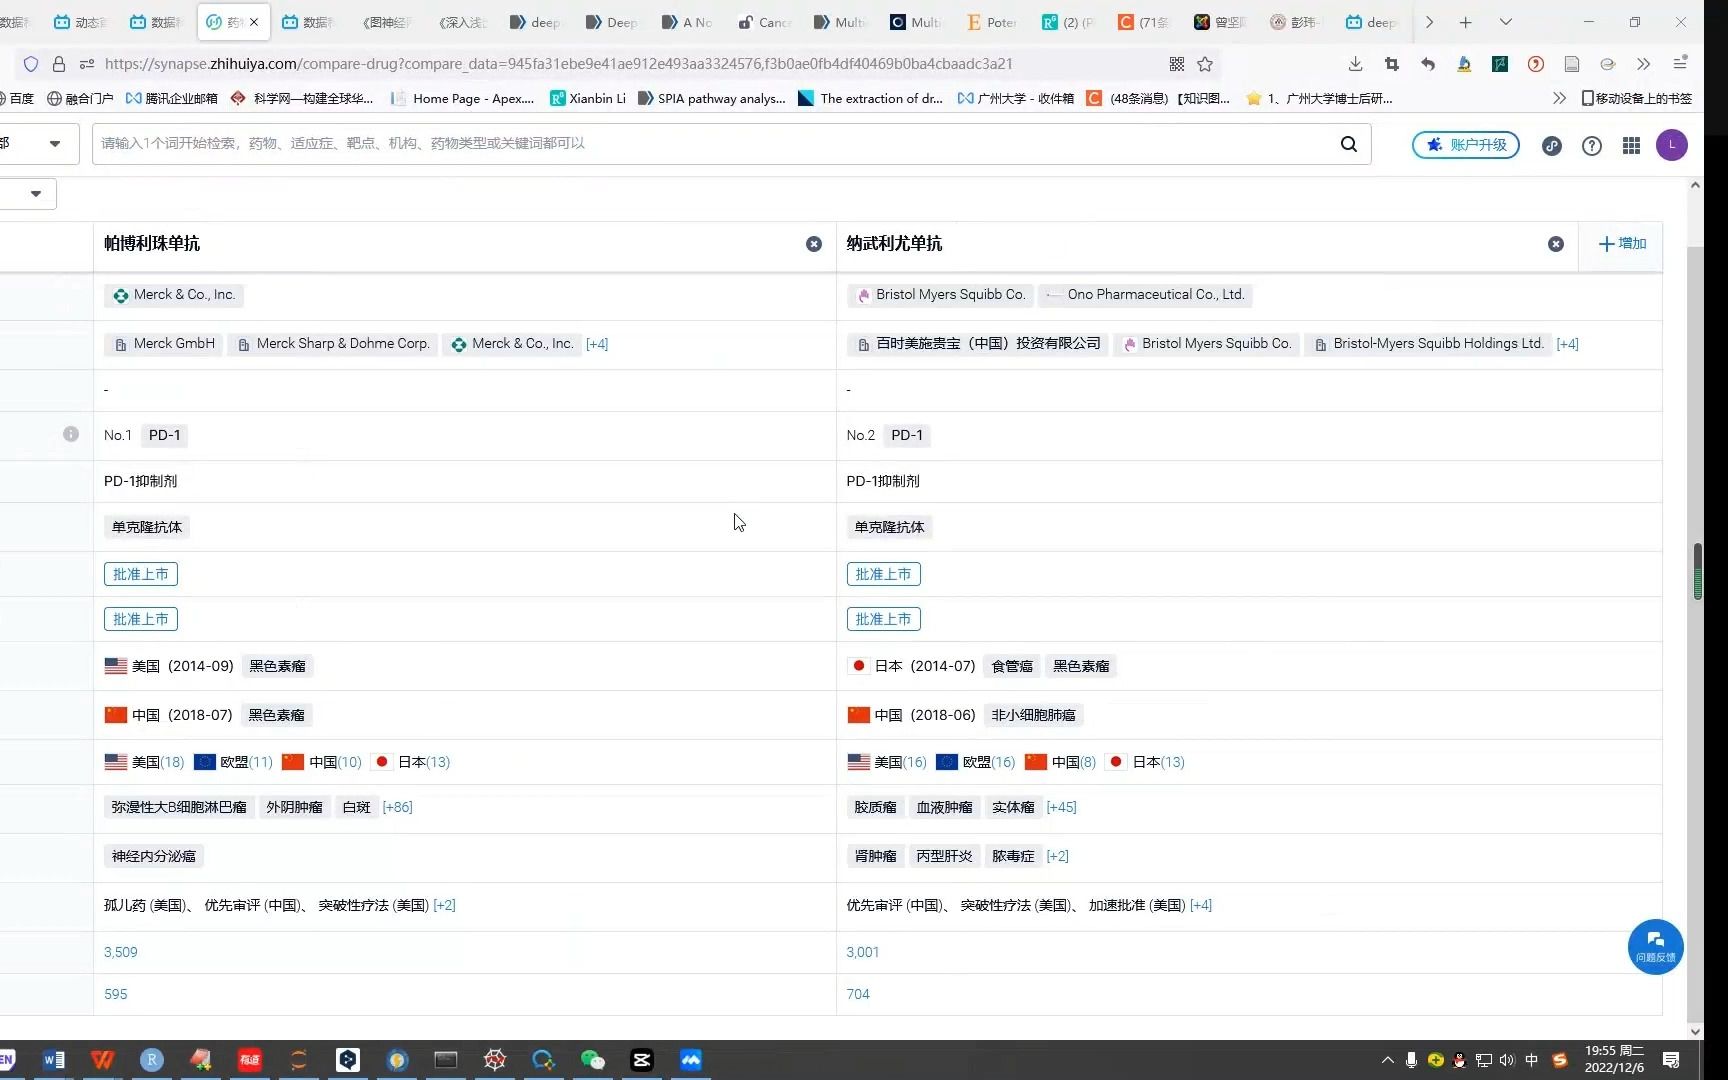Image resolution: width=1728 pixels, height=1080 pixels.
Task: Open the user avatar L menu
Action: tap(1672, 145)
